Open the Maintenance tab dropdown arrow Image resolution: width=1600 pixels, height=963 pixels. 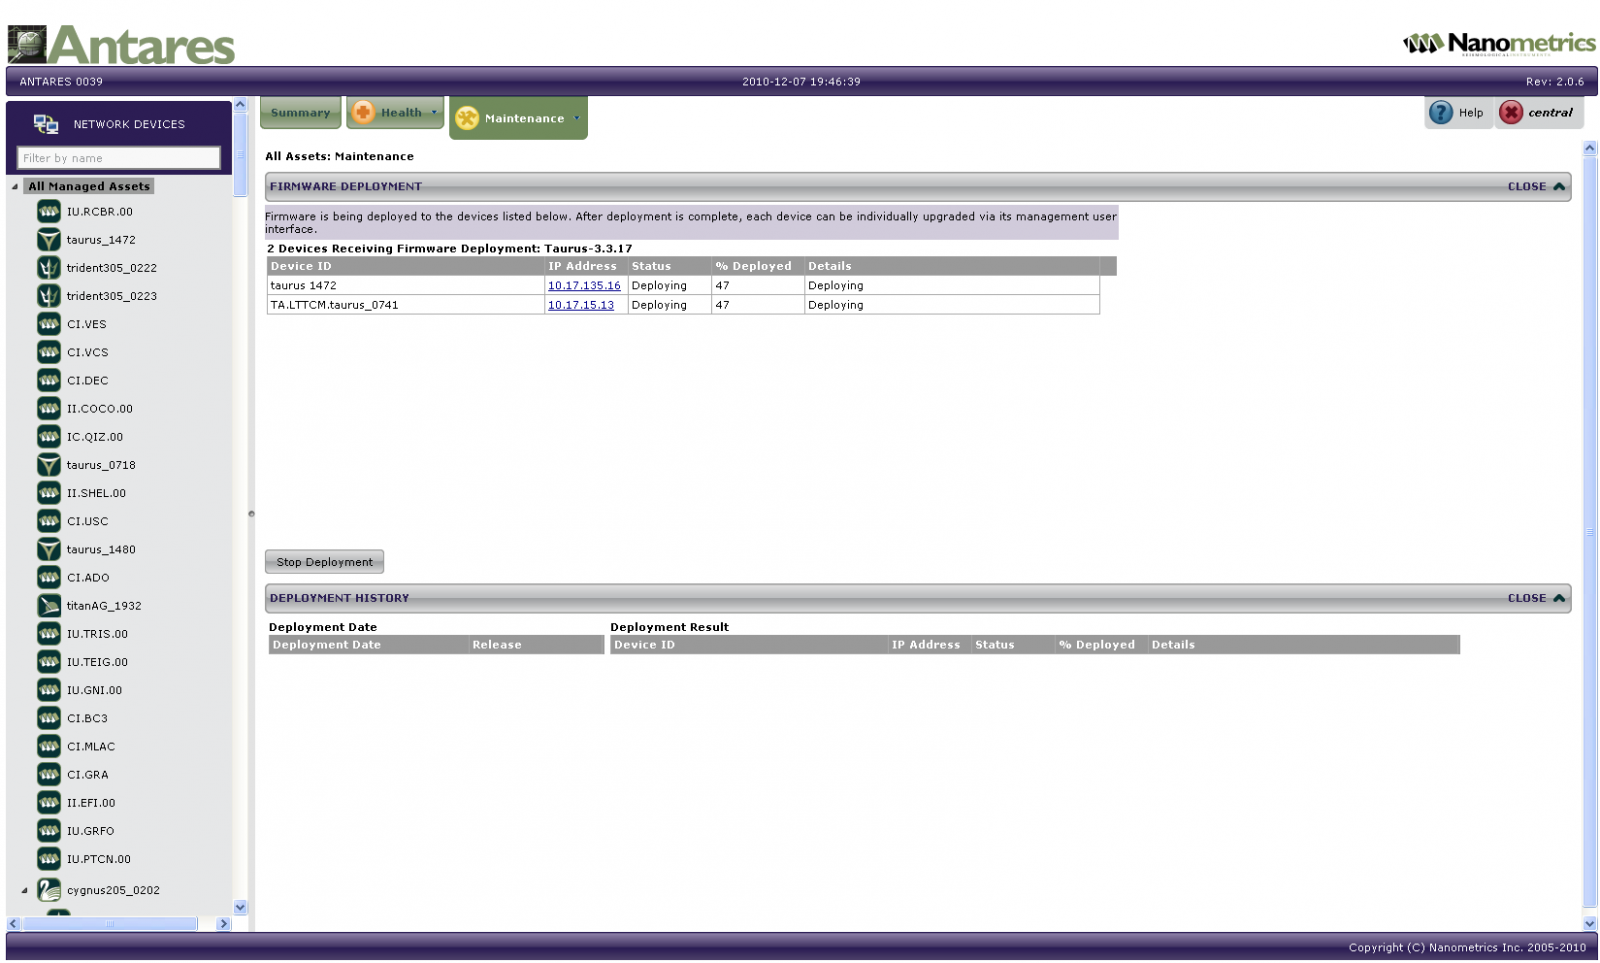576,118
